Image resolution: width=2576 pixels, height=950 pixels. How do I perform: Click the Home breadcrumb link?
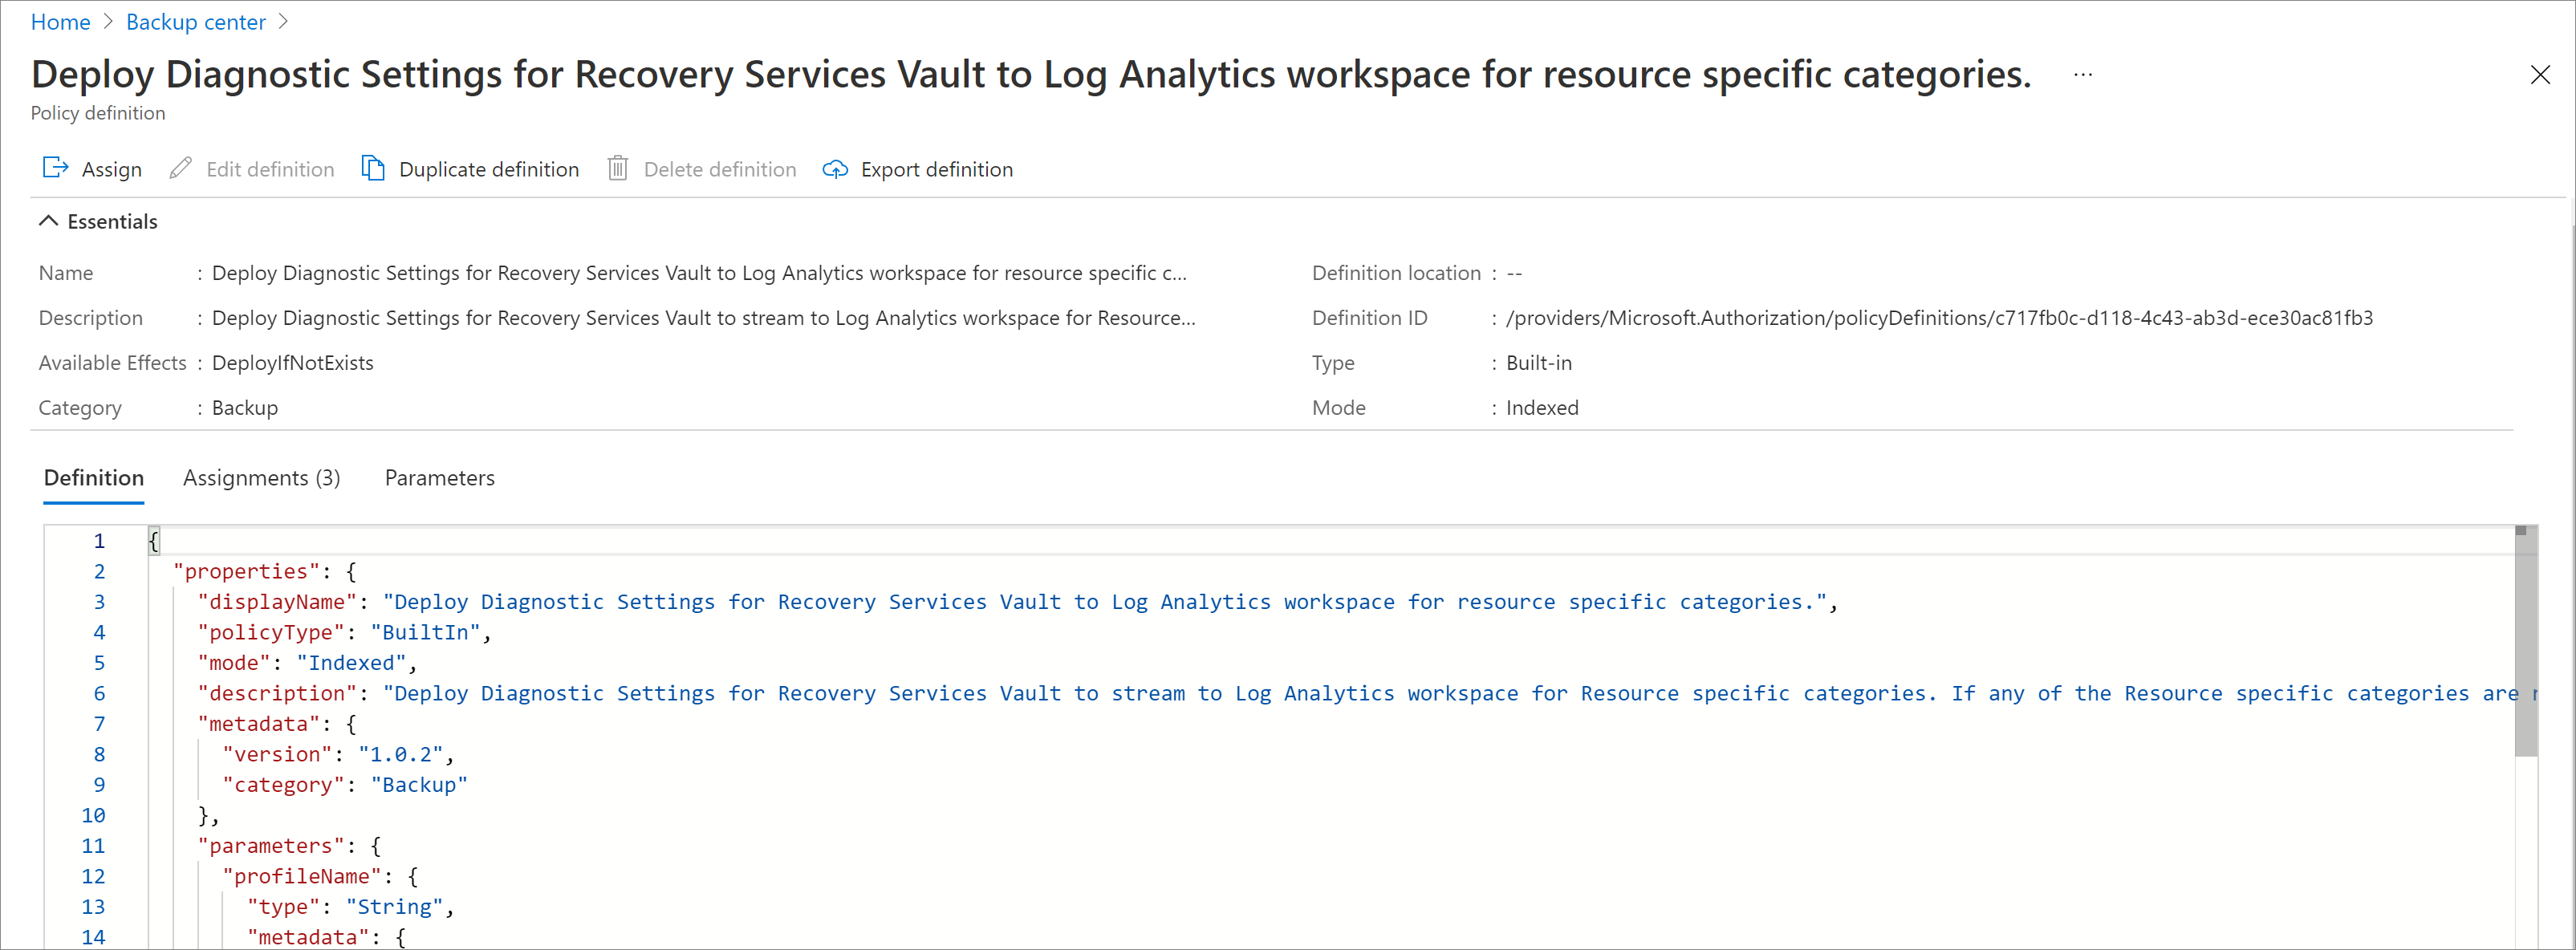coord(58,23)
